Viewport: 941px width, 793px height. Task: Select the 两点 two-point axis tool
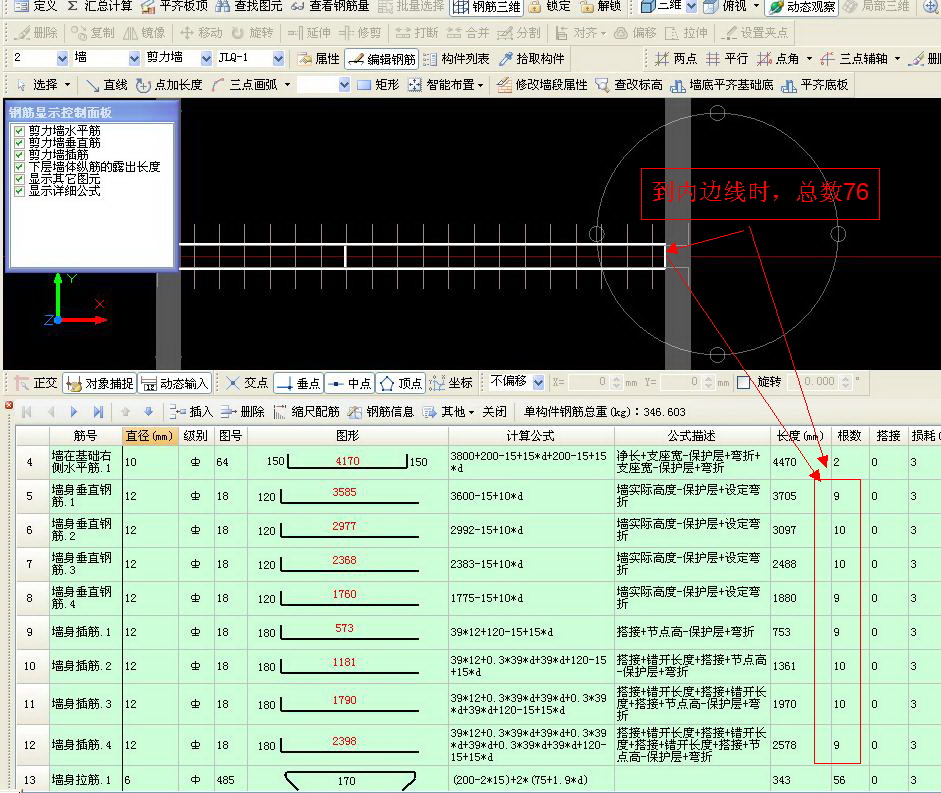[x=676, y=59]
